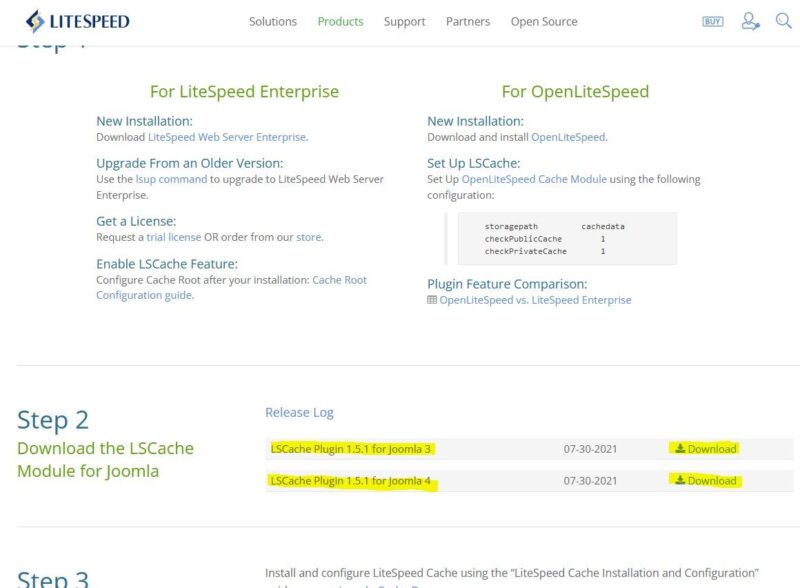This screenshot has height=588, width=800.
Task: Click the storagepath cachedata config line
Action: pos(554,227)
